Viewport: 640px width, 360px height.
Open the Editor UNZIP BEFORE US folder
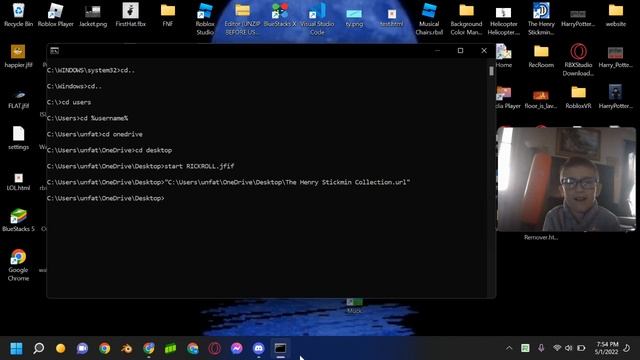242,19
